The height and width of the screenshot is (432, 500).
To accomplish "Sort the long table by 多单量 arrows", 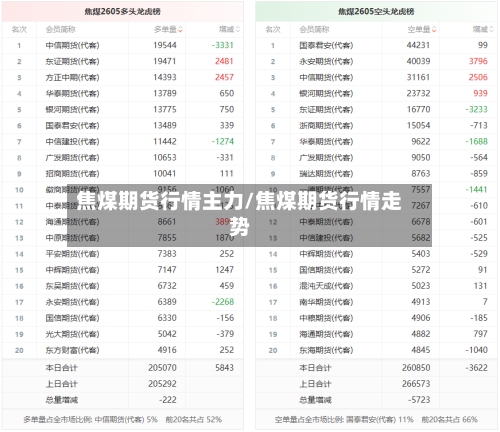I will pyautogui.click(x=180, y=30).
